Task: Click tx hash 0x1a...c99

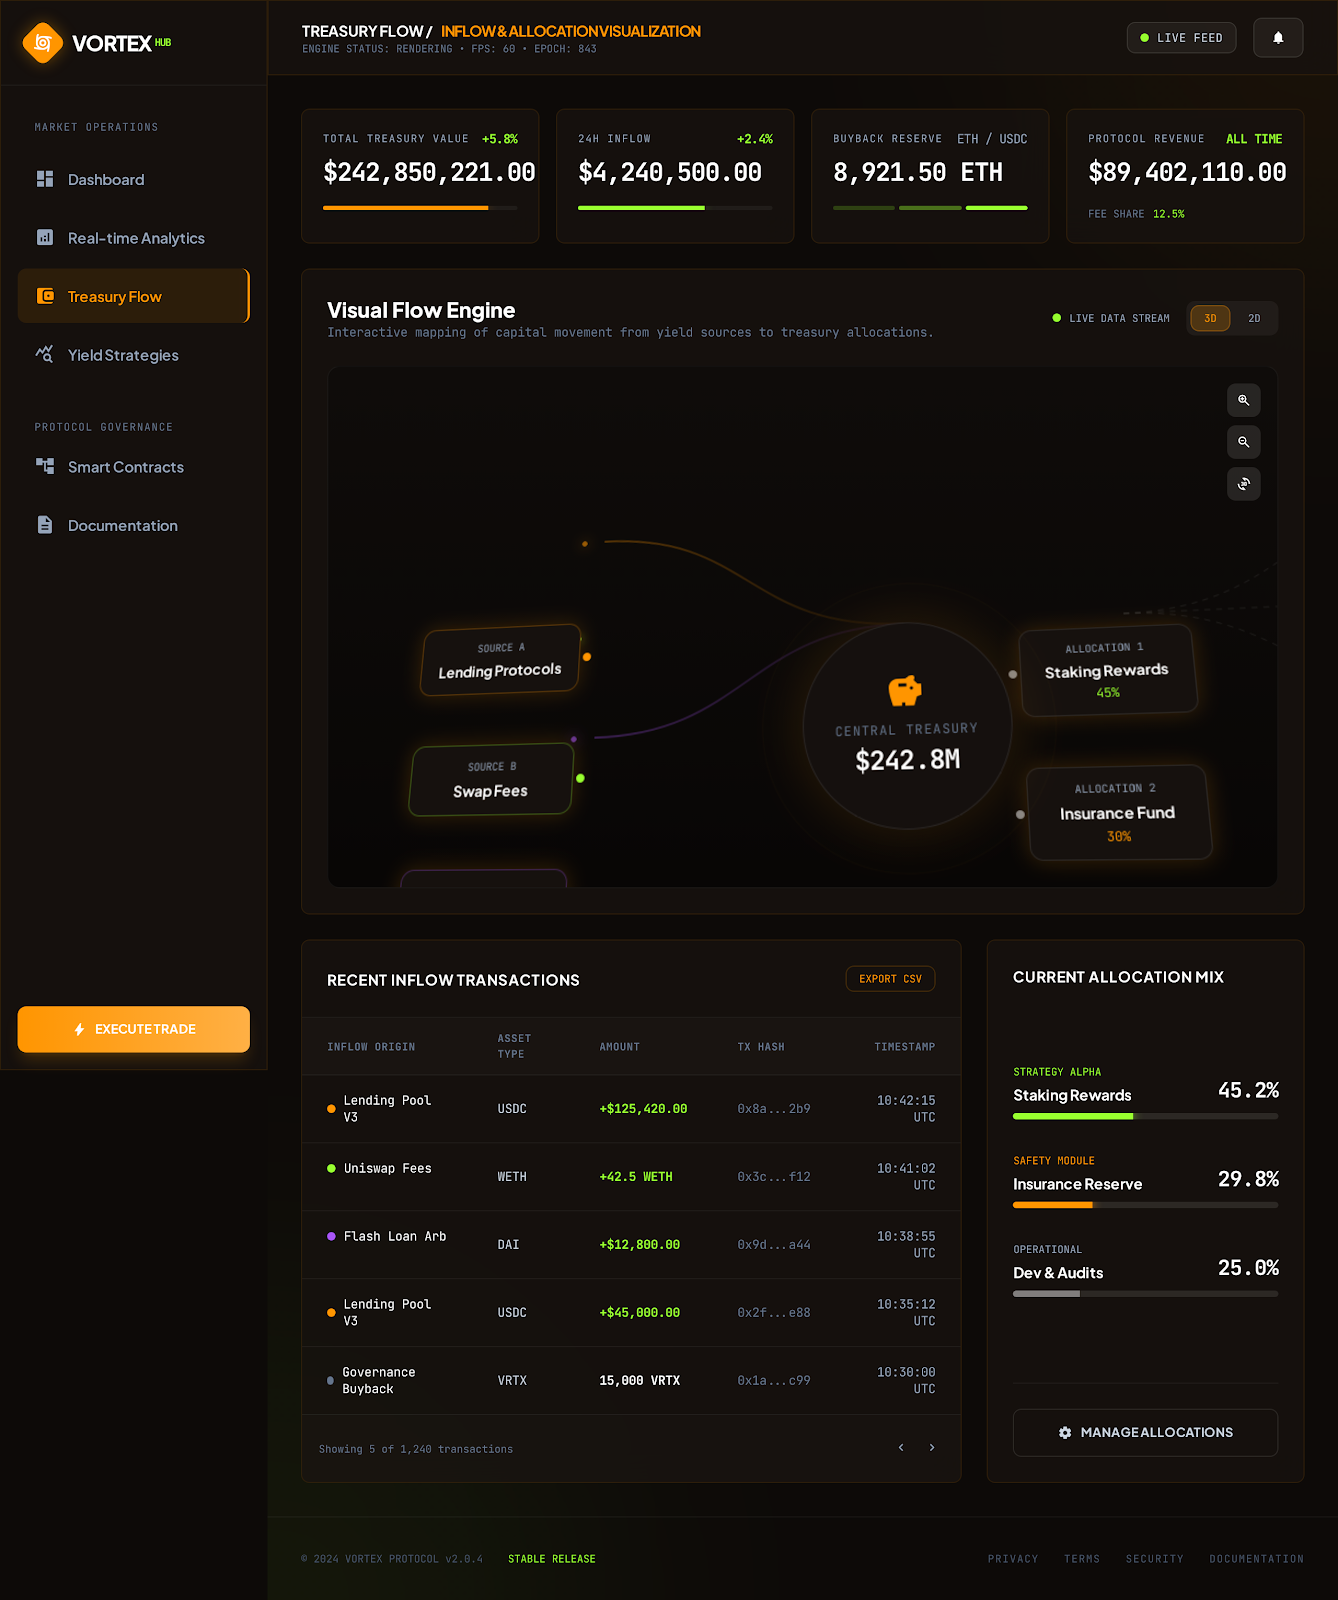Action: pos(774,1381)
